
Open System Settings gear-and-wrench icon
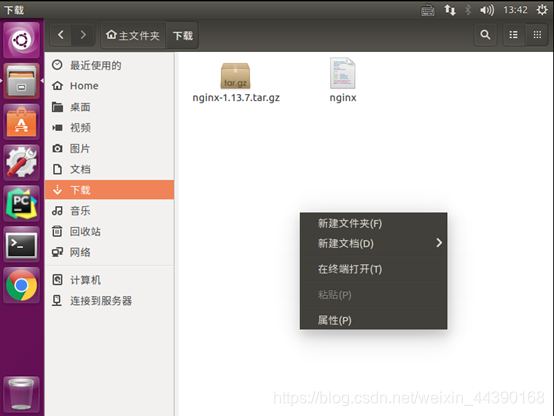pos(22,163)
